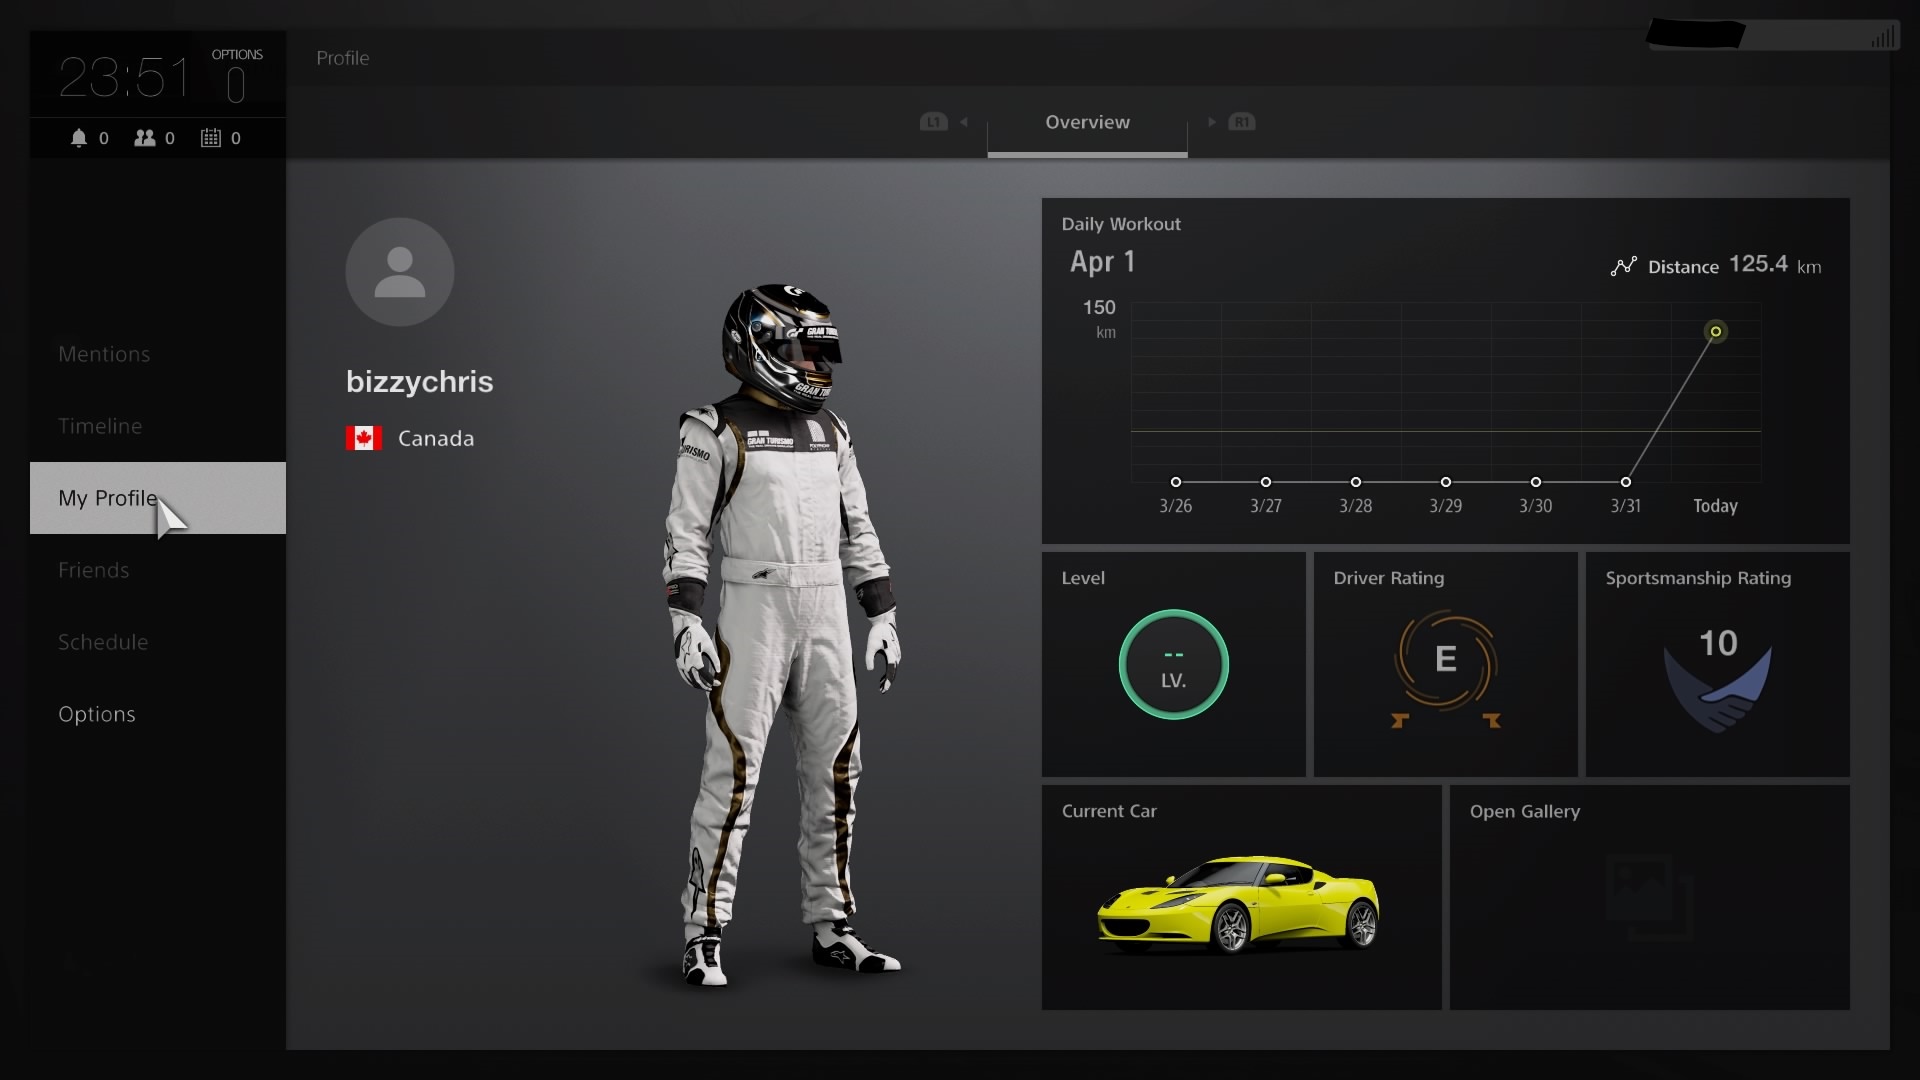The width and height of the screenshot is (1920, 1080).
Task: Click the user avatar placeholder icon
Action: 400,272
